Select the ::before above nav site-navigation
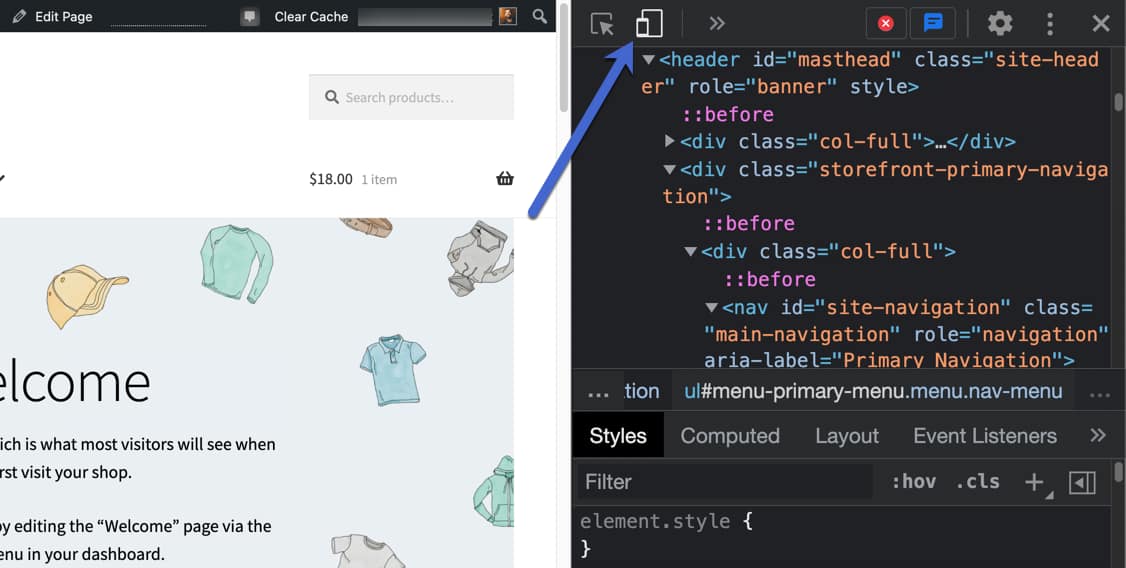 (770, 279)
